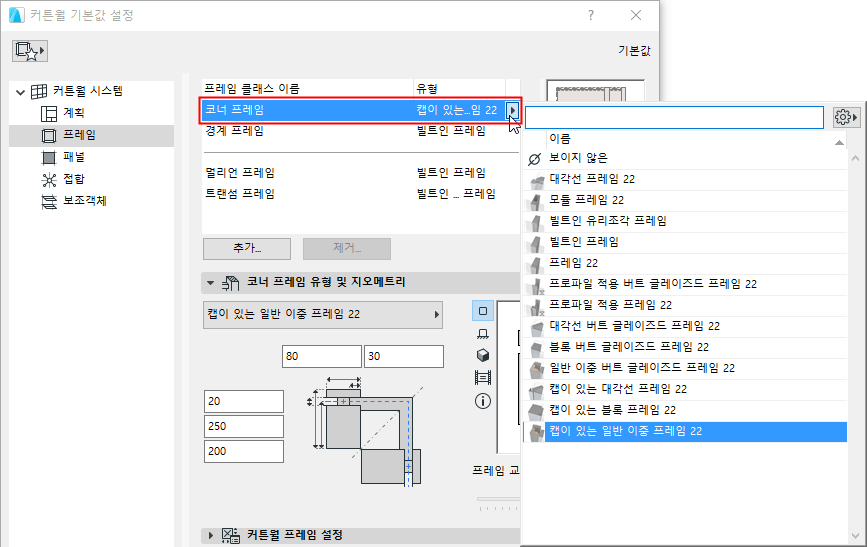Click the search field in the popup
867x547 pixels.
[674, 118]
